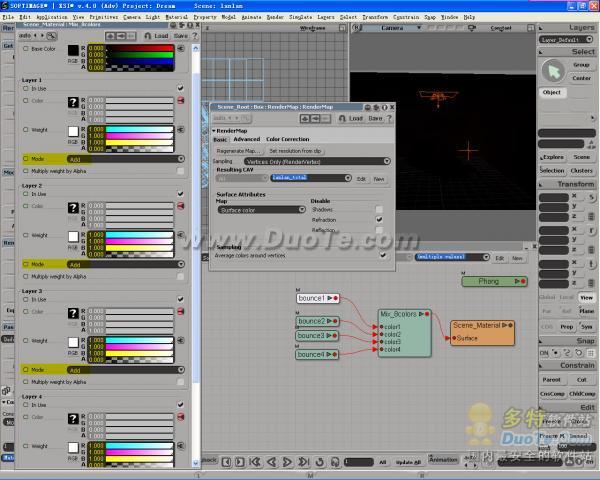Click the arrow Select tool icon
The image size is (600, 480).
pyautogui.click(x=553, y=72)
